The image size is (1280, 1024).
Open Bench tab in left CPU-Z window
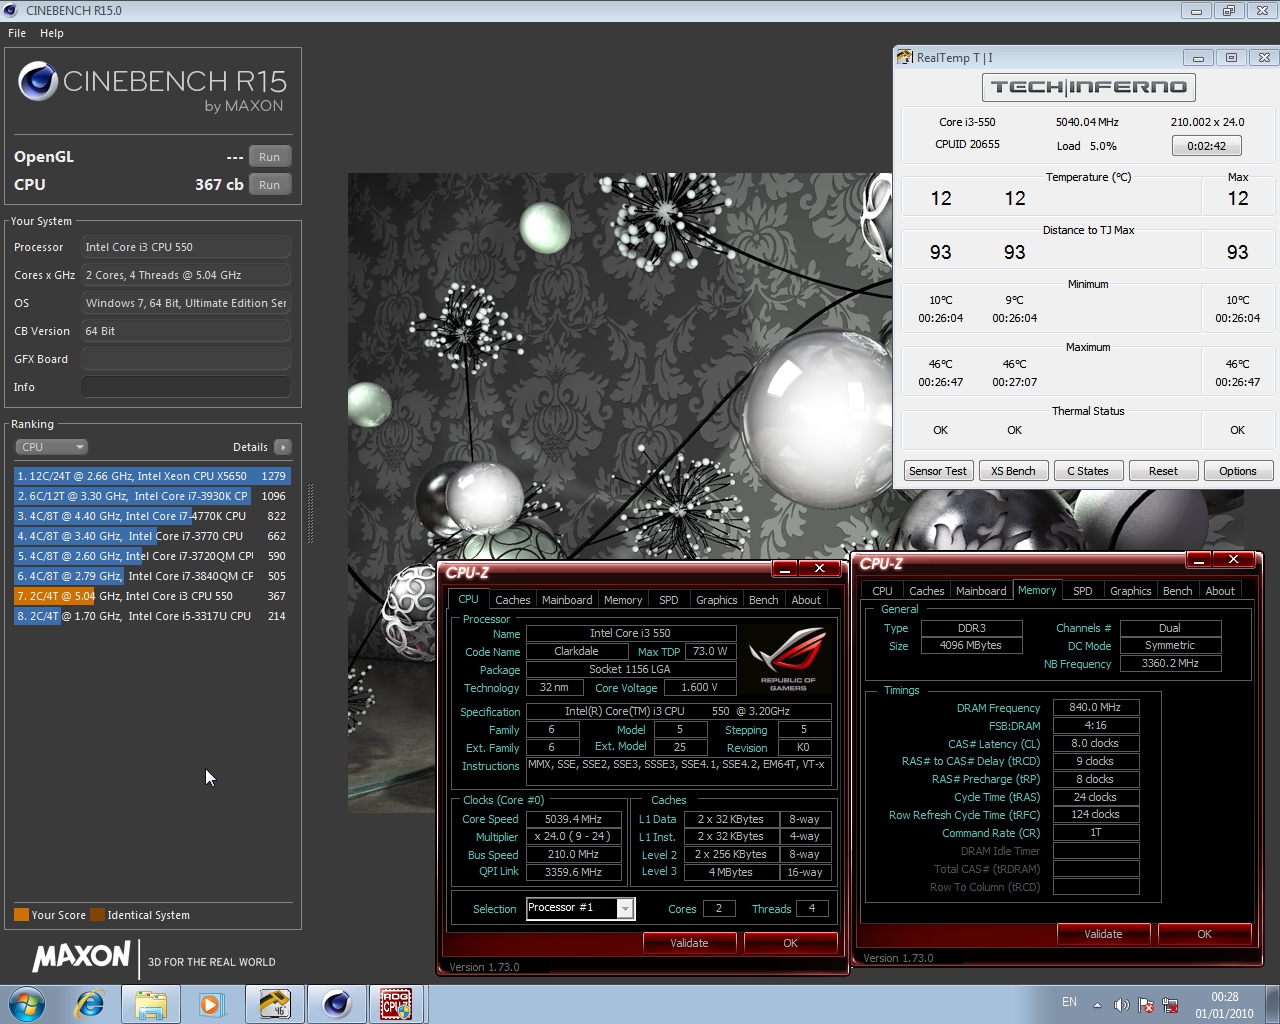[763, 600]
